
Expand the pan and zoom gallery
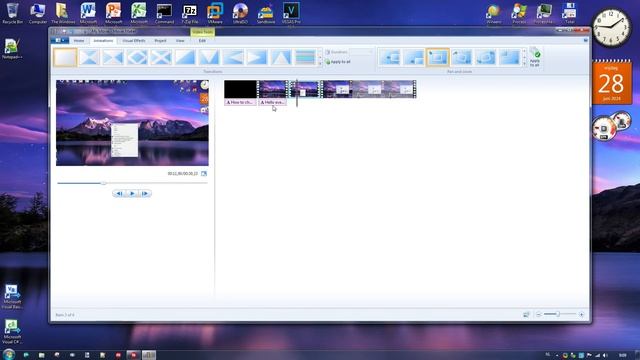[524, 64]
